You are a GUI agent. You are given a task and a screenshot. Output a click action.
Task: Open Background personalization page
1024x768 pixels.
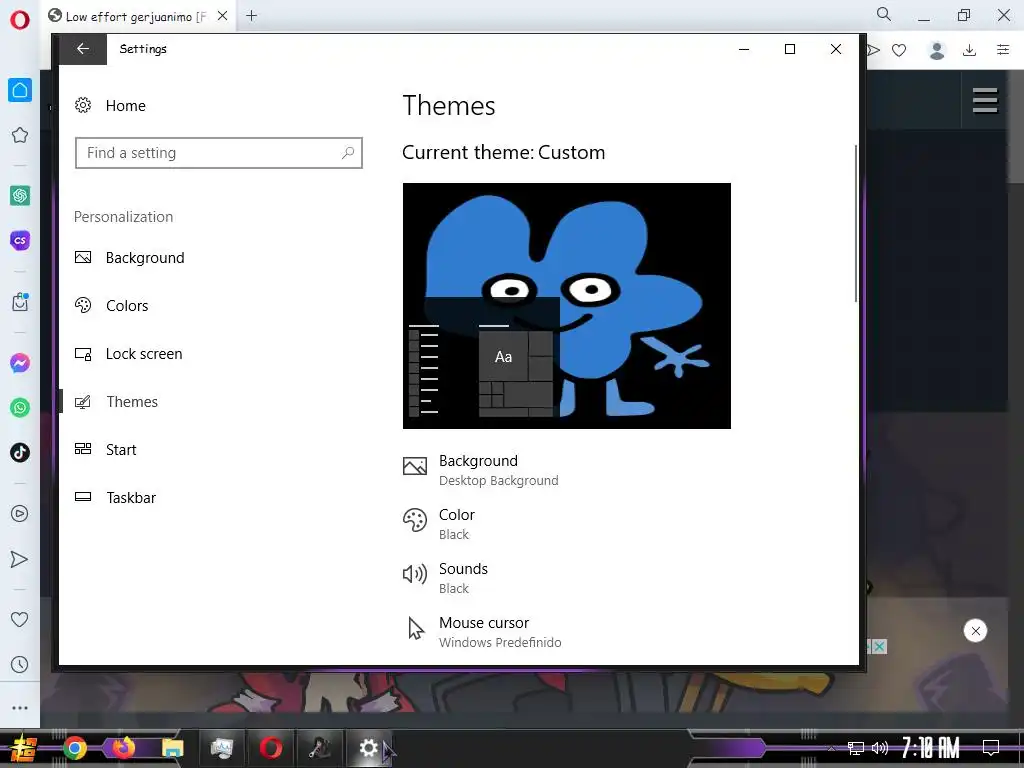[129, 258]
